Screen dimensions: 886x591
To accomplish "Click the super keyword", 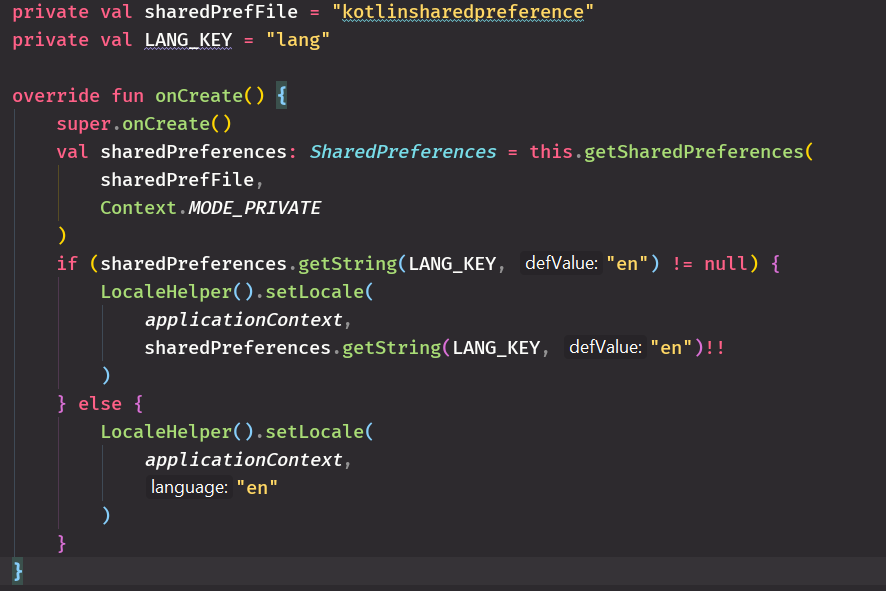I will point(83,124).
